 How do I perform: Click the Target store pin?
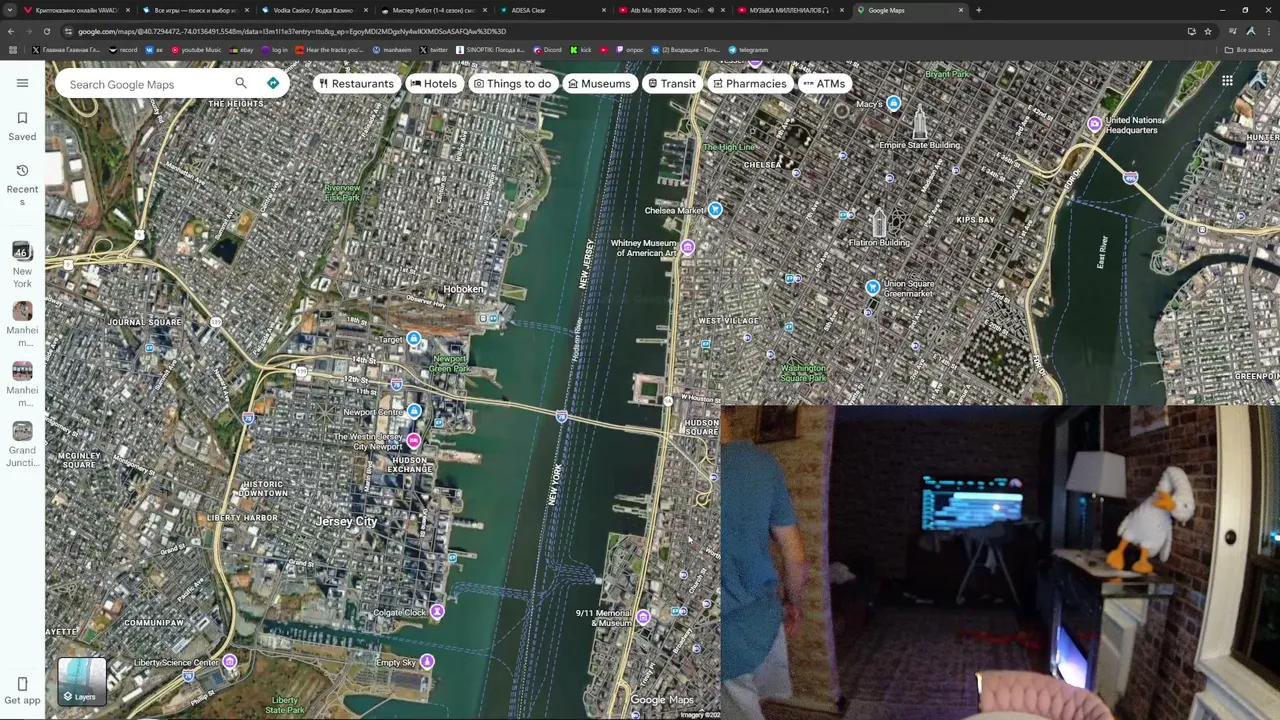coord(413,339)
